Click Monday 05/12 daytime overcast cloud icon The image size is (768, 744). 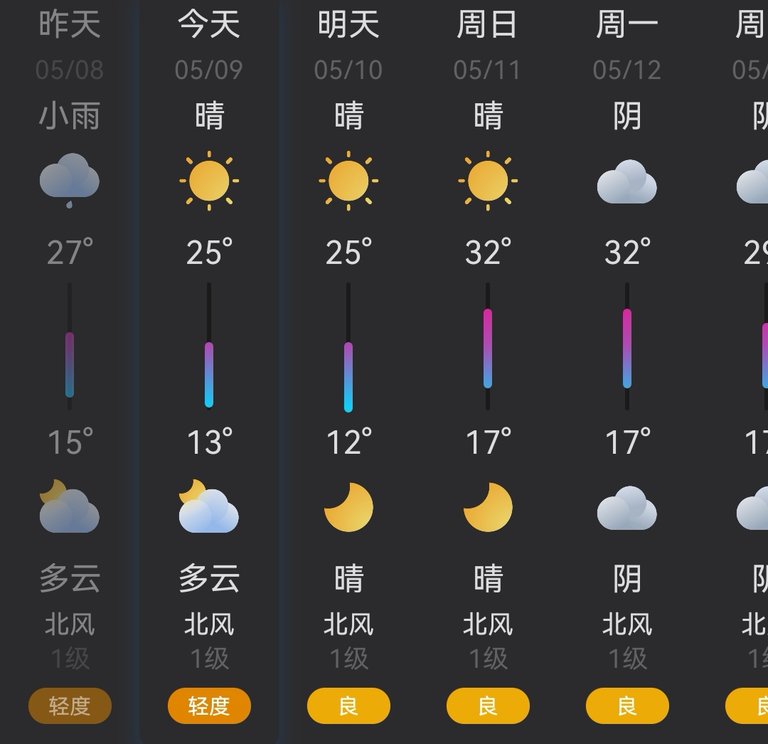(627, 182)
